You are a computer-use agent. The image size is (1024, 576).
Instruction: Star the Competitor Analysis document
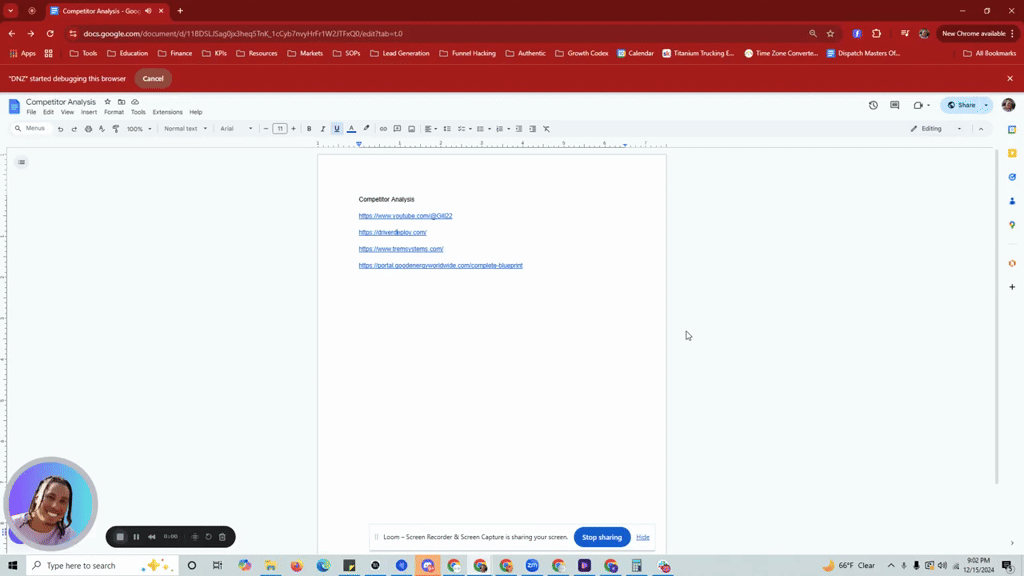click(x=108, y=102)
